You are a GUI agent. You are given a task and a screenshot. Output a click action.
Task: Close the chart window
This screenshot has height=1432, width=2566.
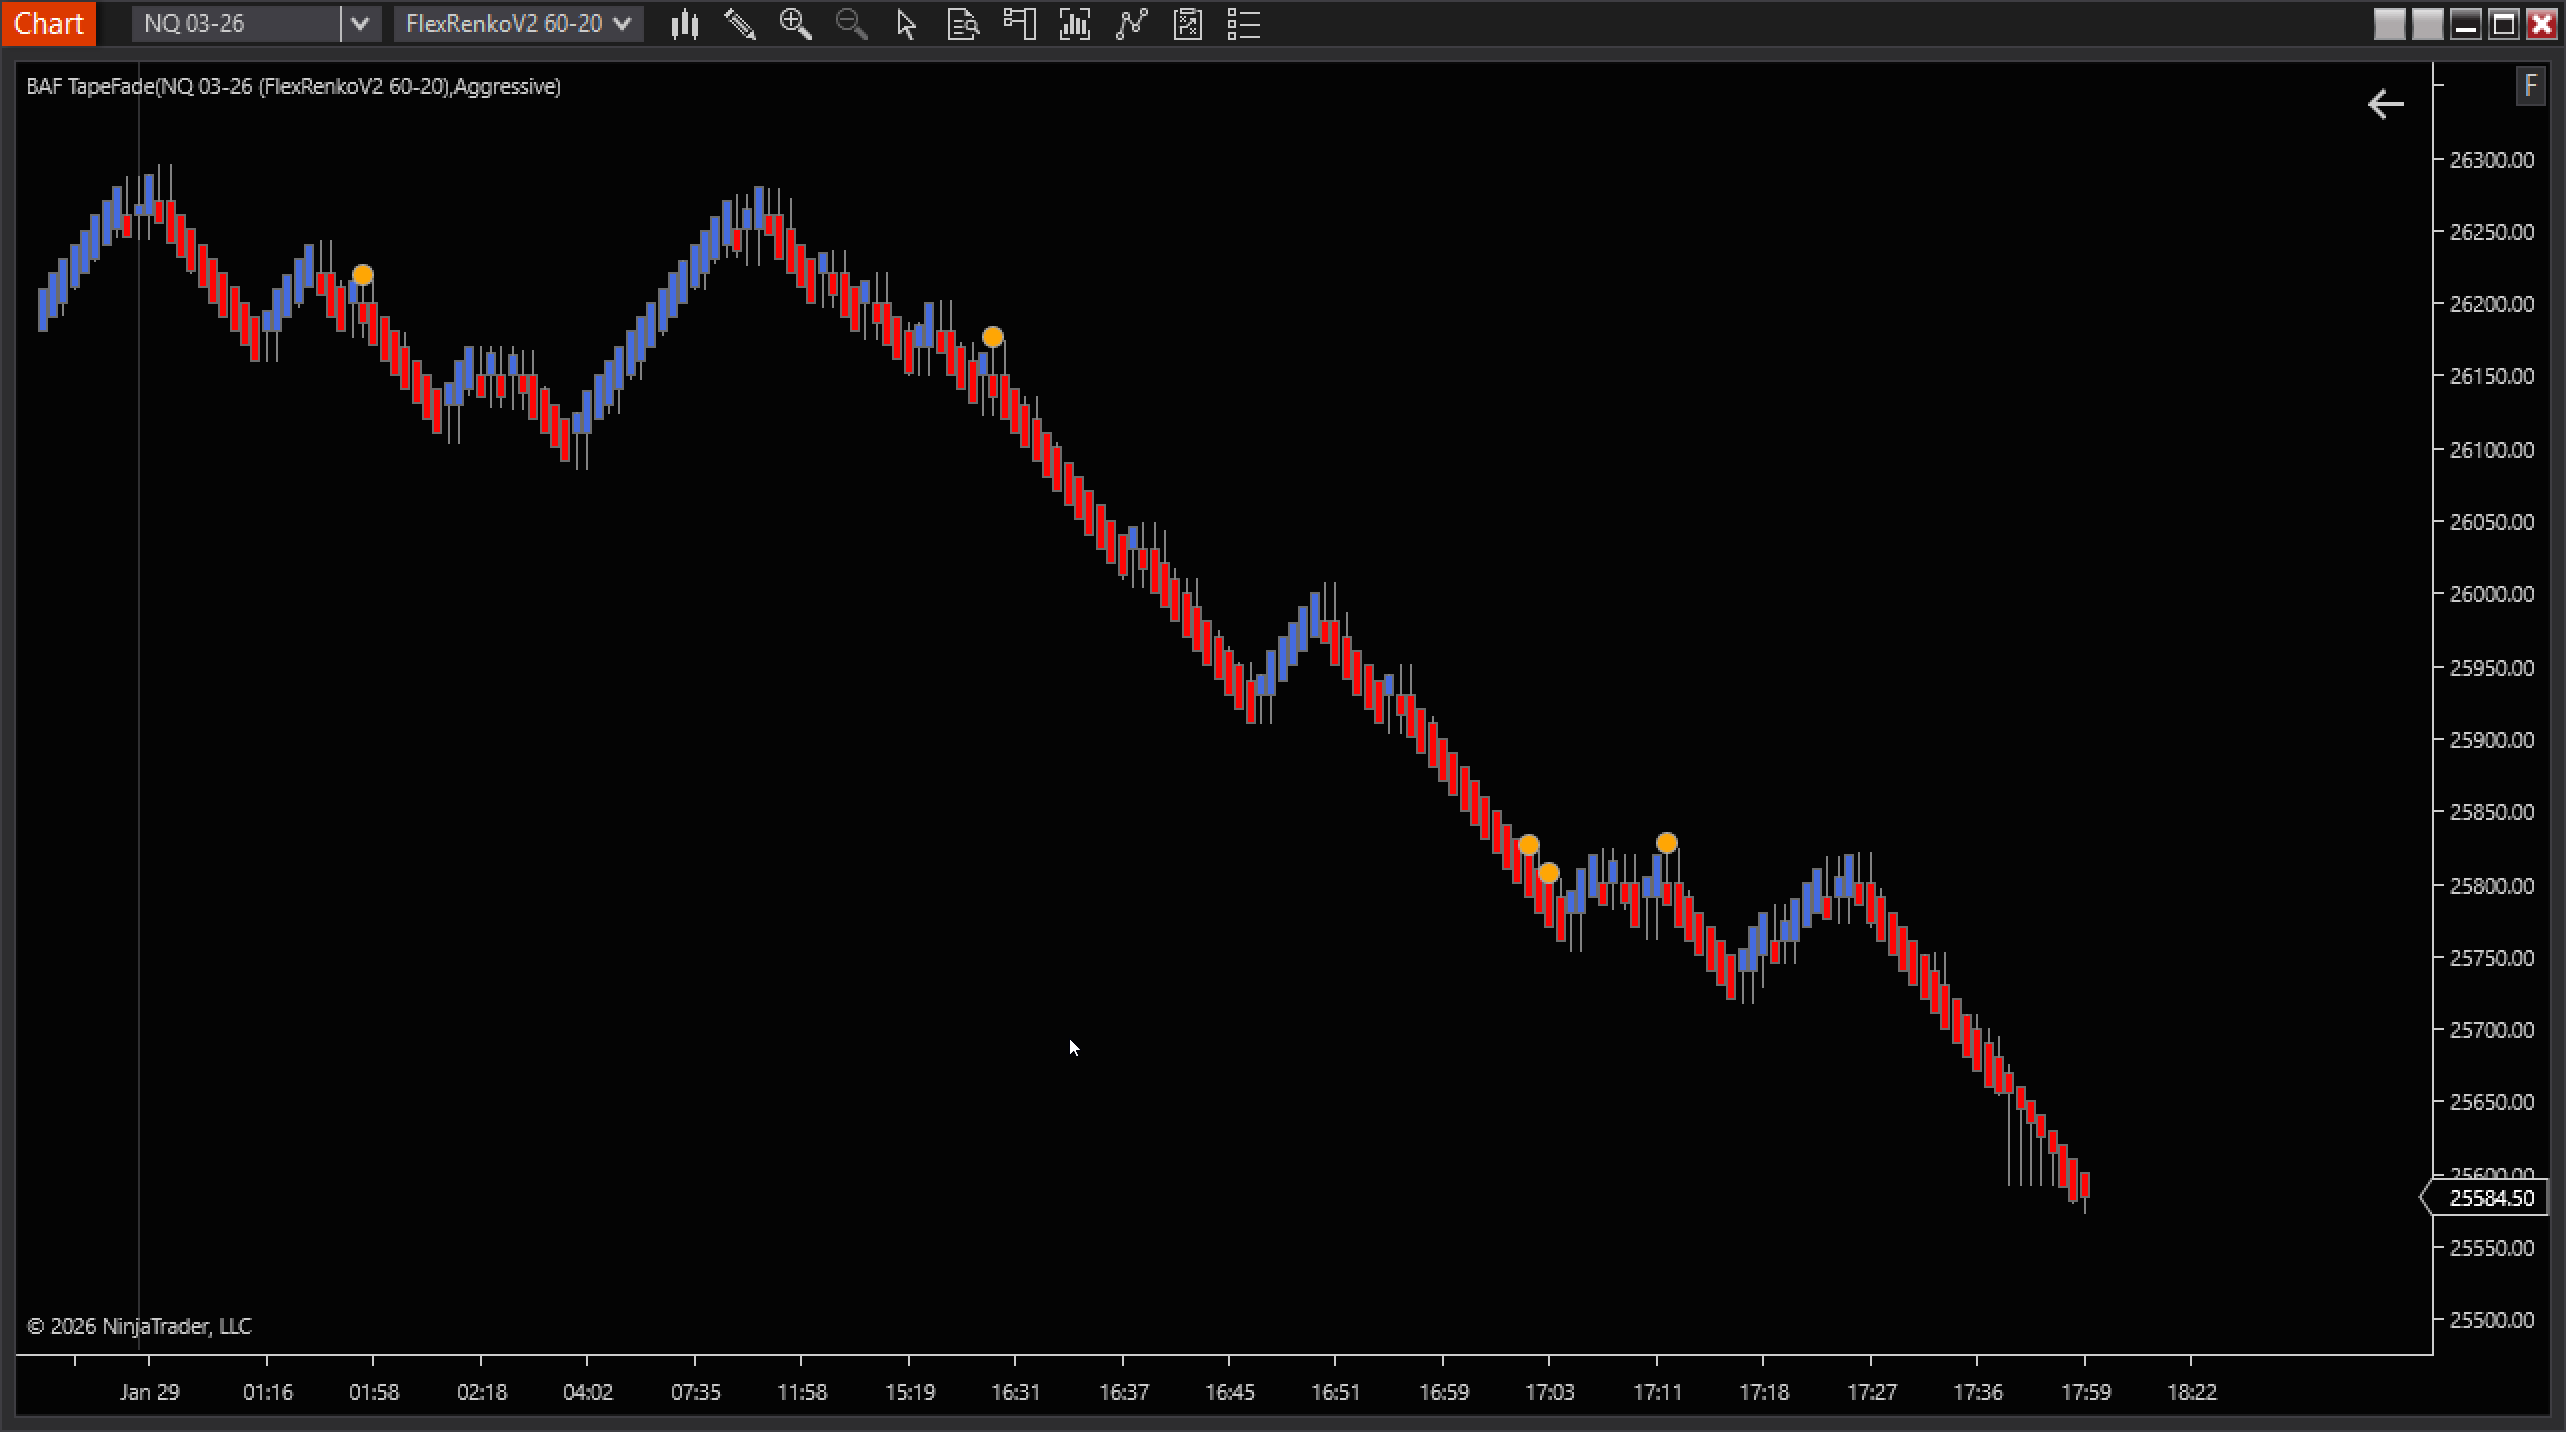tap(2542, 24)
